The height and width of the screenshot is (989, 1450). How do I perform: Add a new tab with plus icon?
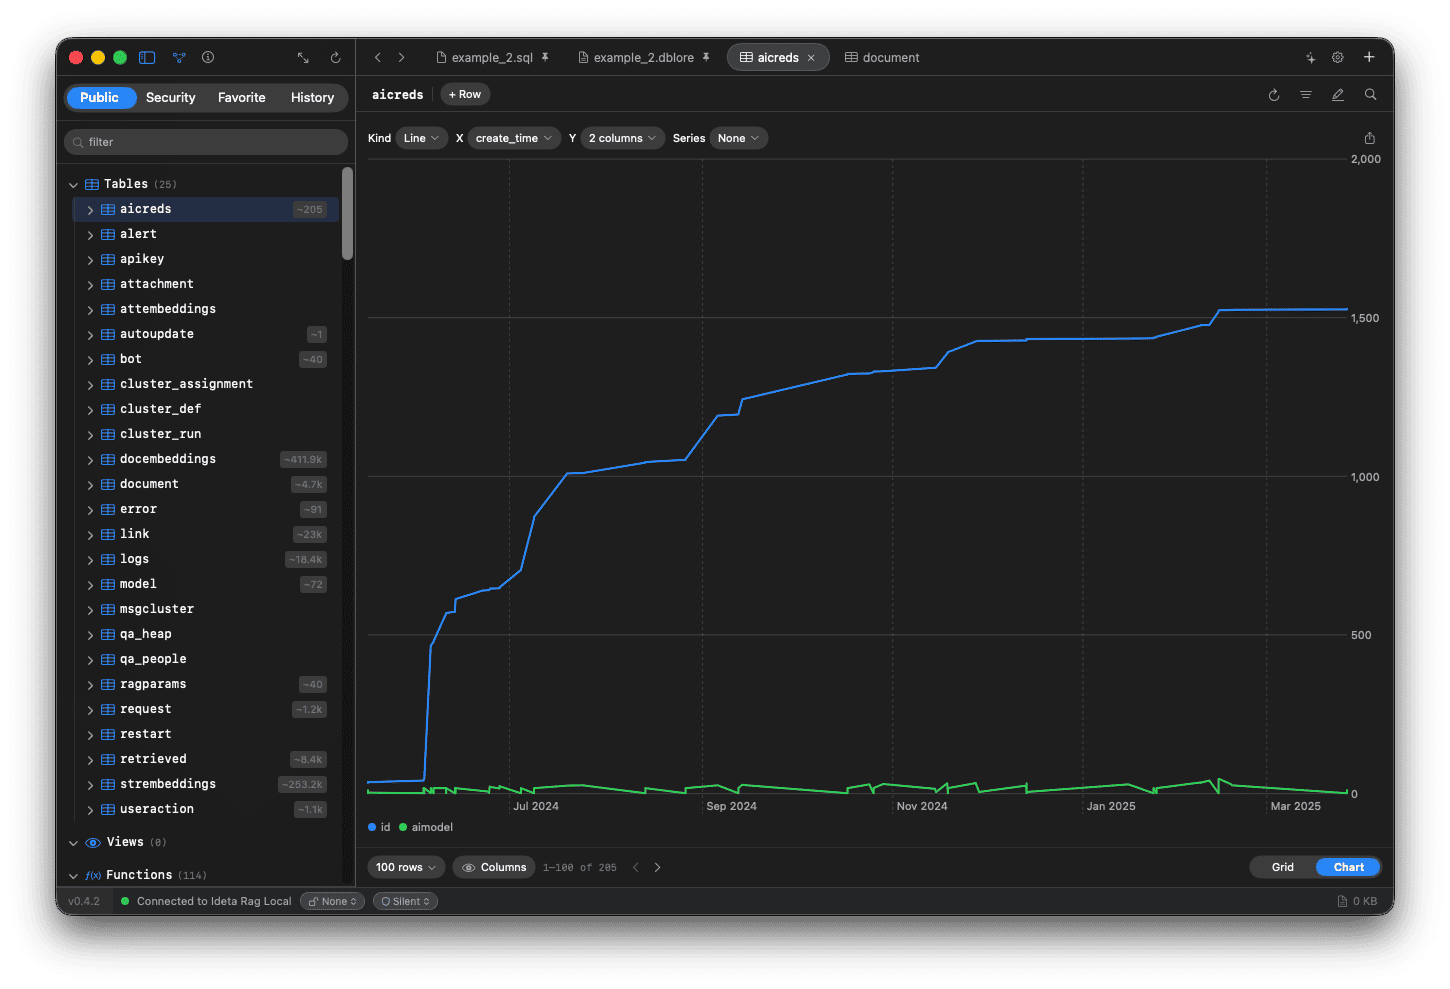coord(1369,57)
